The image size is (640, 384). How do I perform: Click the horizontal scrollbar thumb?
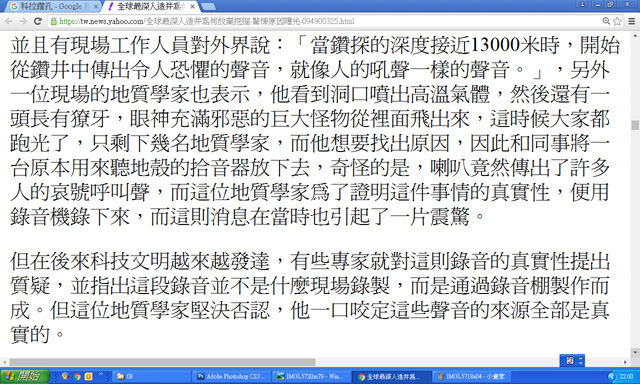tap(162, 362)
